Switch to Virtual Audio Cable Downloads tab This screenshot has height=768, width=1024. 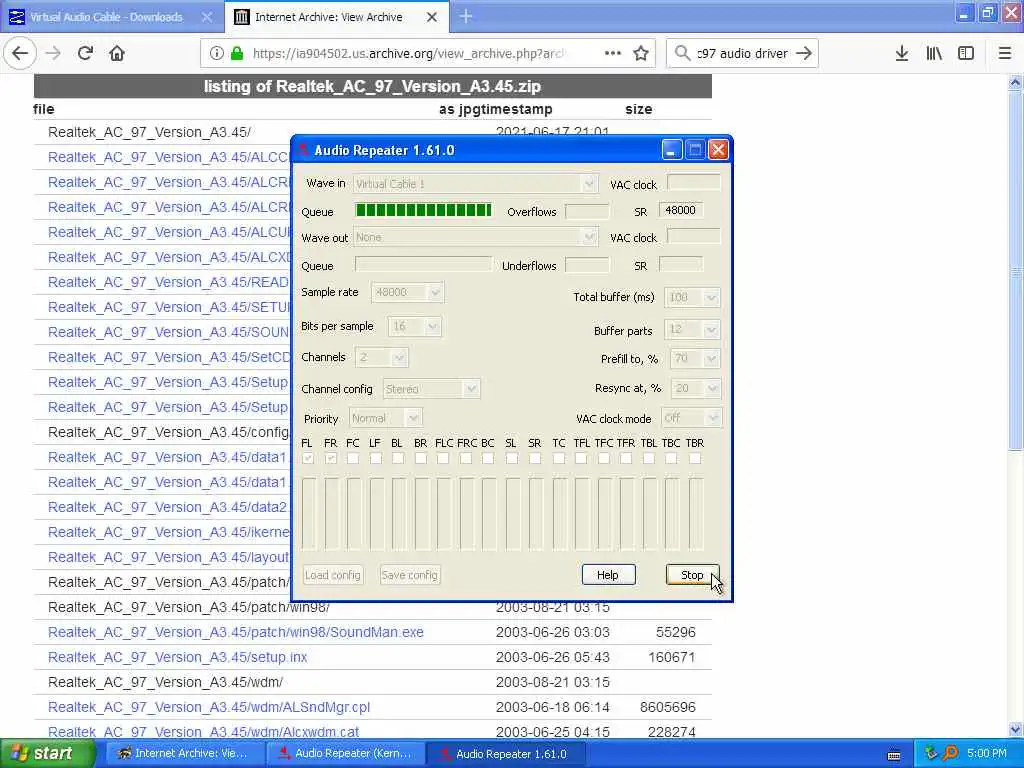coord(111,17)
